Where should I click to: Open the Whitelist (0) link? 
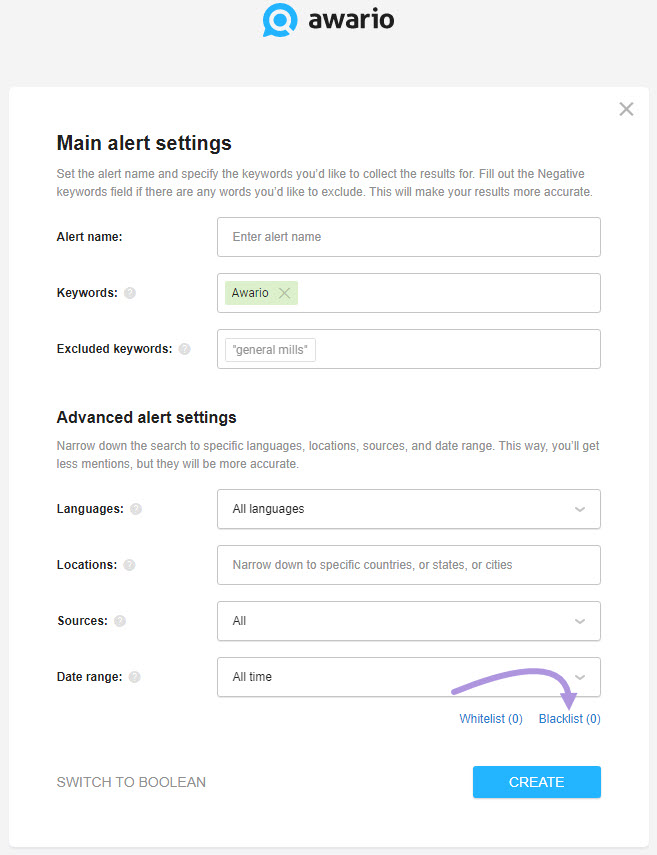(x=491, y=719)
